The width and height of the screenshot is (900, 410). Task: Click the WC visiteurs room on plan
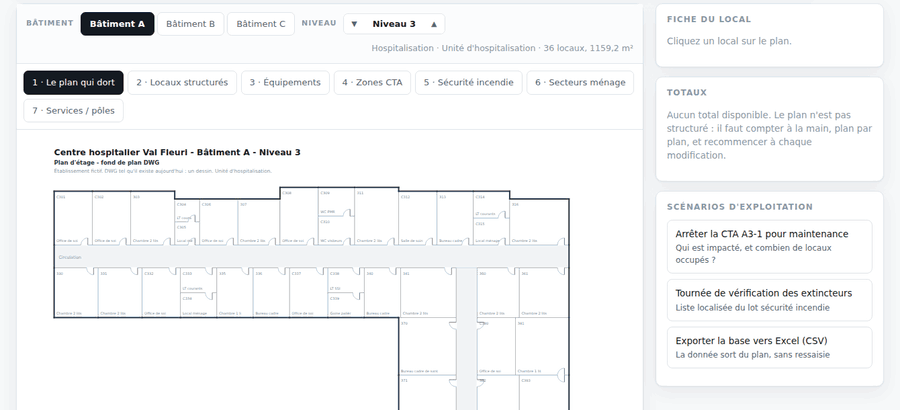coord(336,231)
